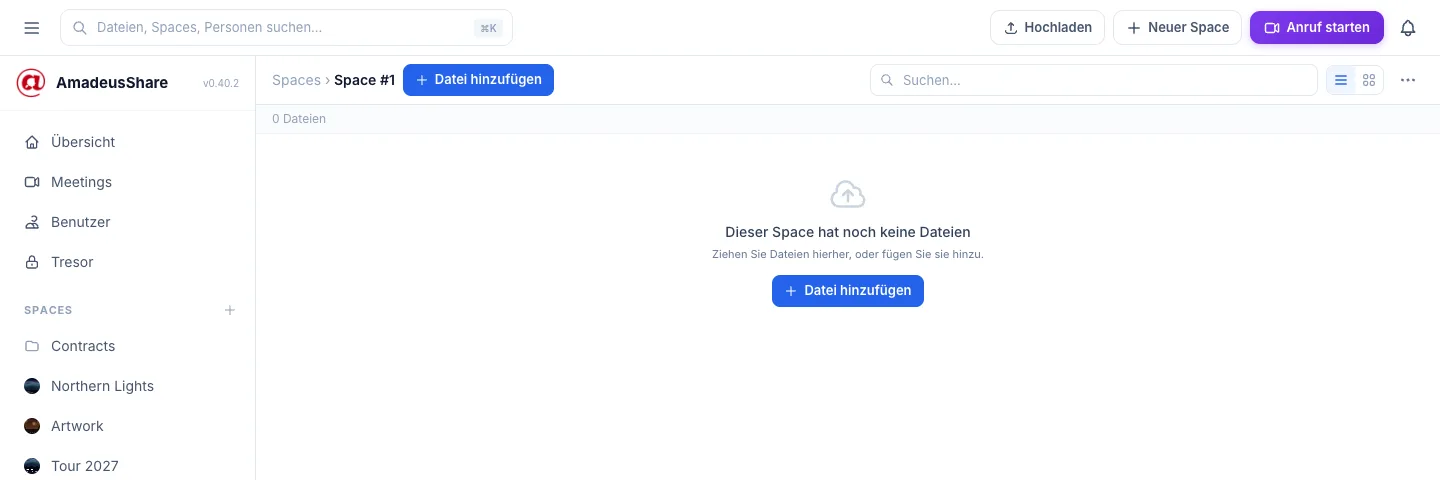Click the Tour 2027 avatar thumbnail
Image resolution: width=1440 pixels, height=480 pixels.
(32, 466)
